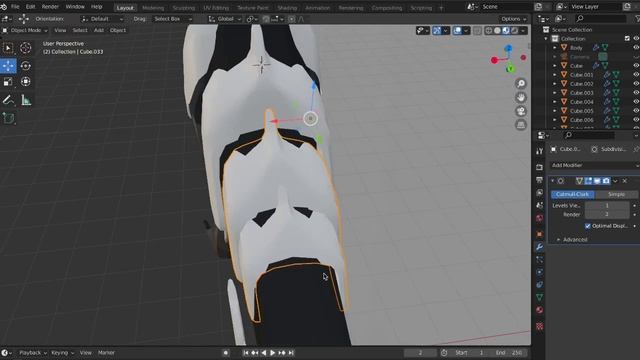Toggle modifier show in edit mode
This screenshot has width=640, height=360.
pos(588,181)
